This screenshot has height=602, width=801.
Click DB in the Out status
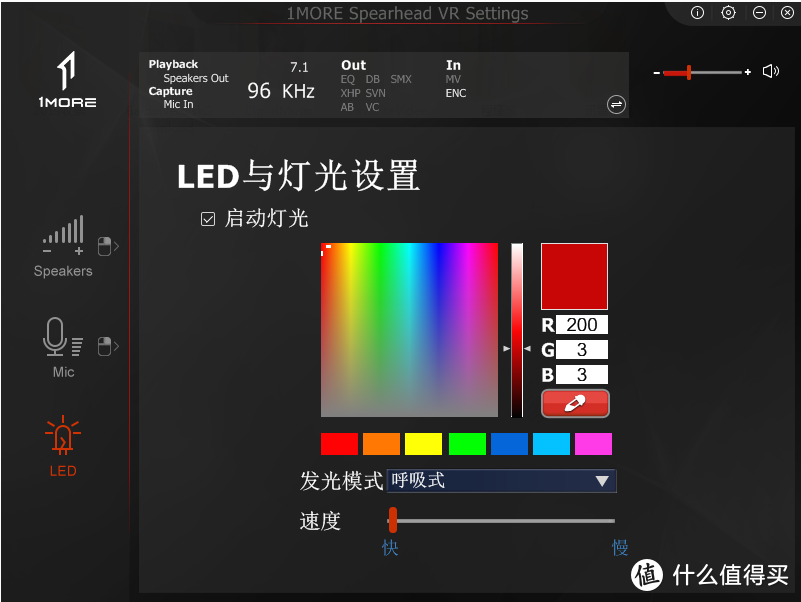(x=372, y=79)
